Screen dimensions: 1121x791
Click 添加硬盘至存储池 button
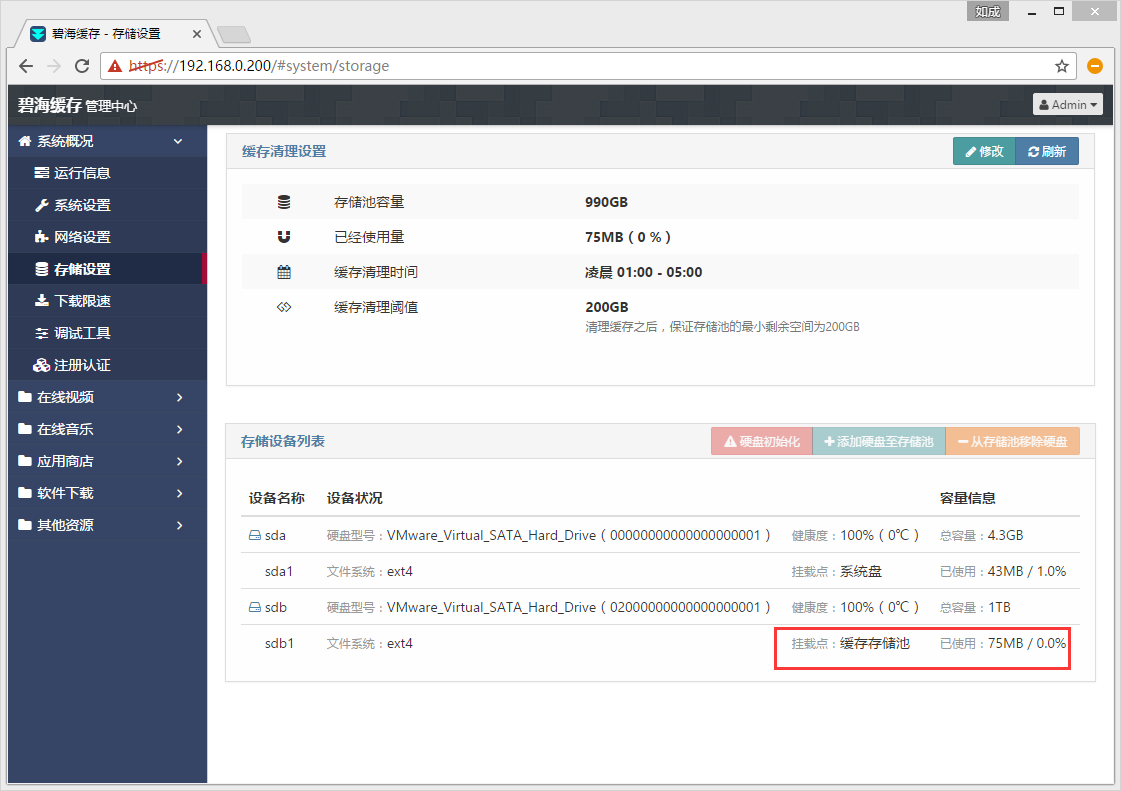[878, 441]
